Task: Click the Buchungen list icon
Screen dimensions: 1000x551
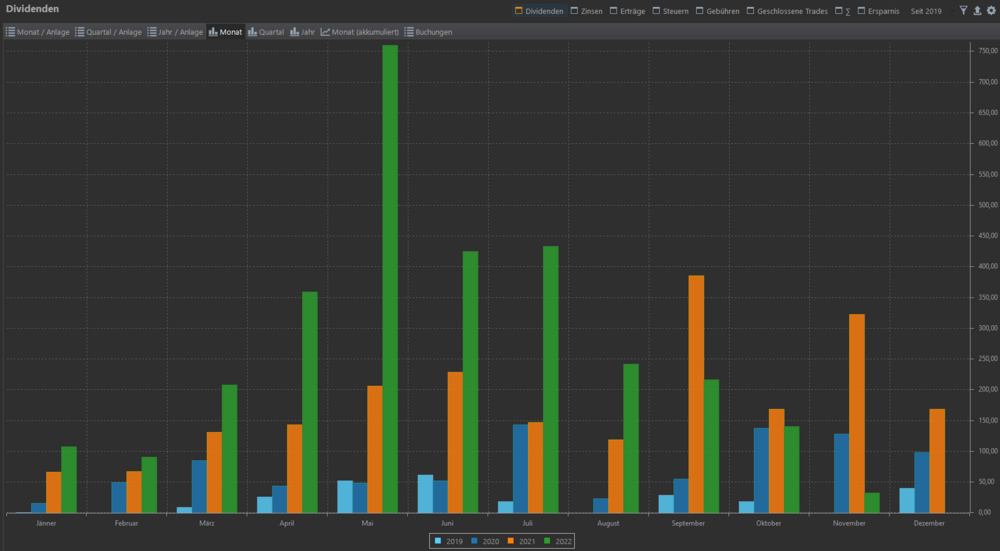Action: click(x=409, y=32)
